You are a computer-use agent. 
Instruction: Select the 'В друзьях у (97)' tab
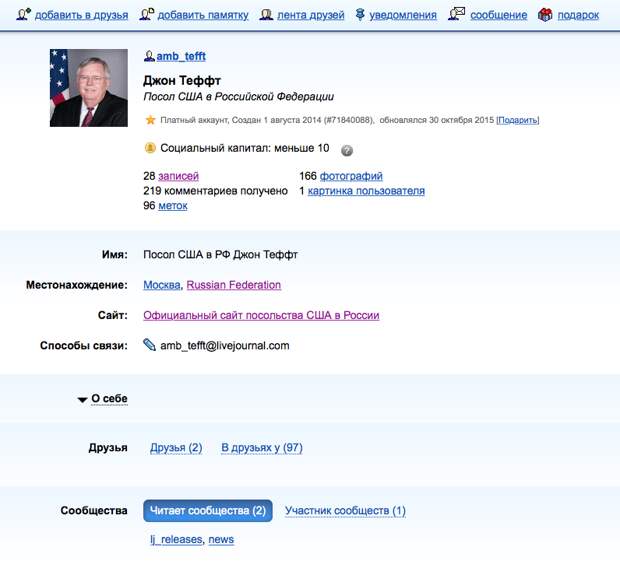262,448
